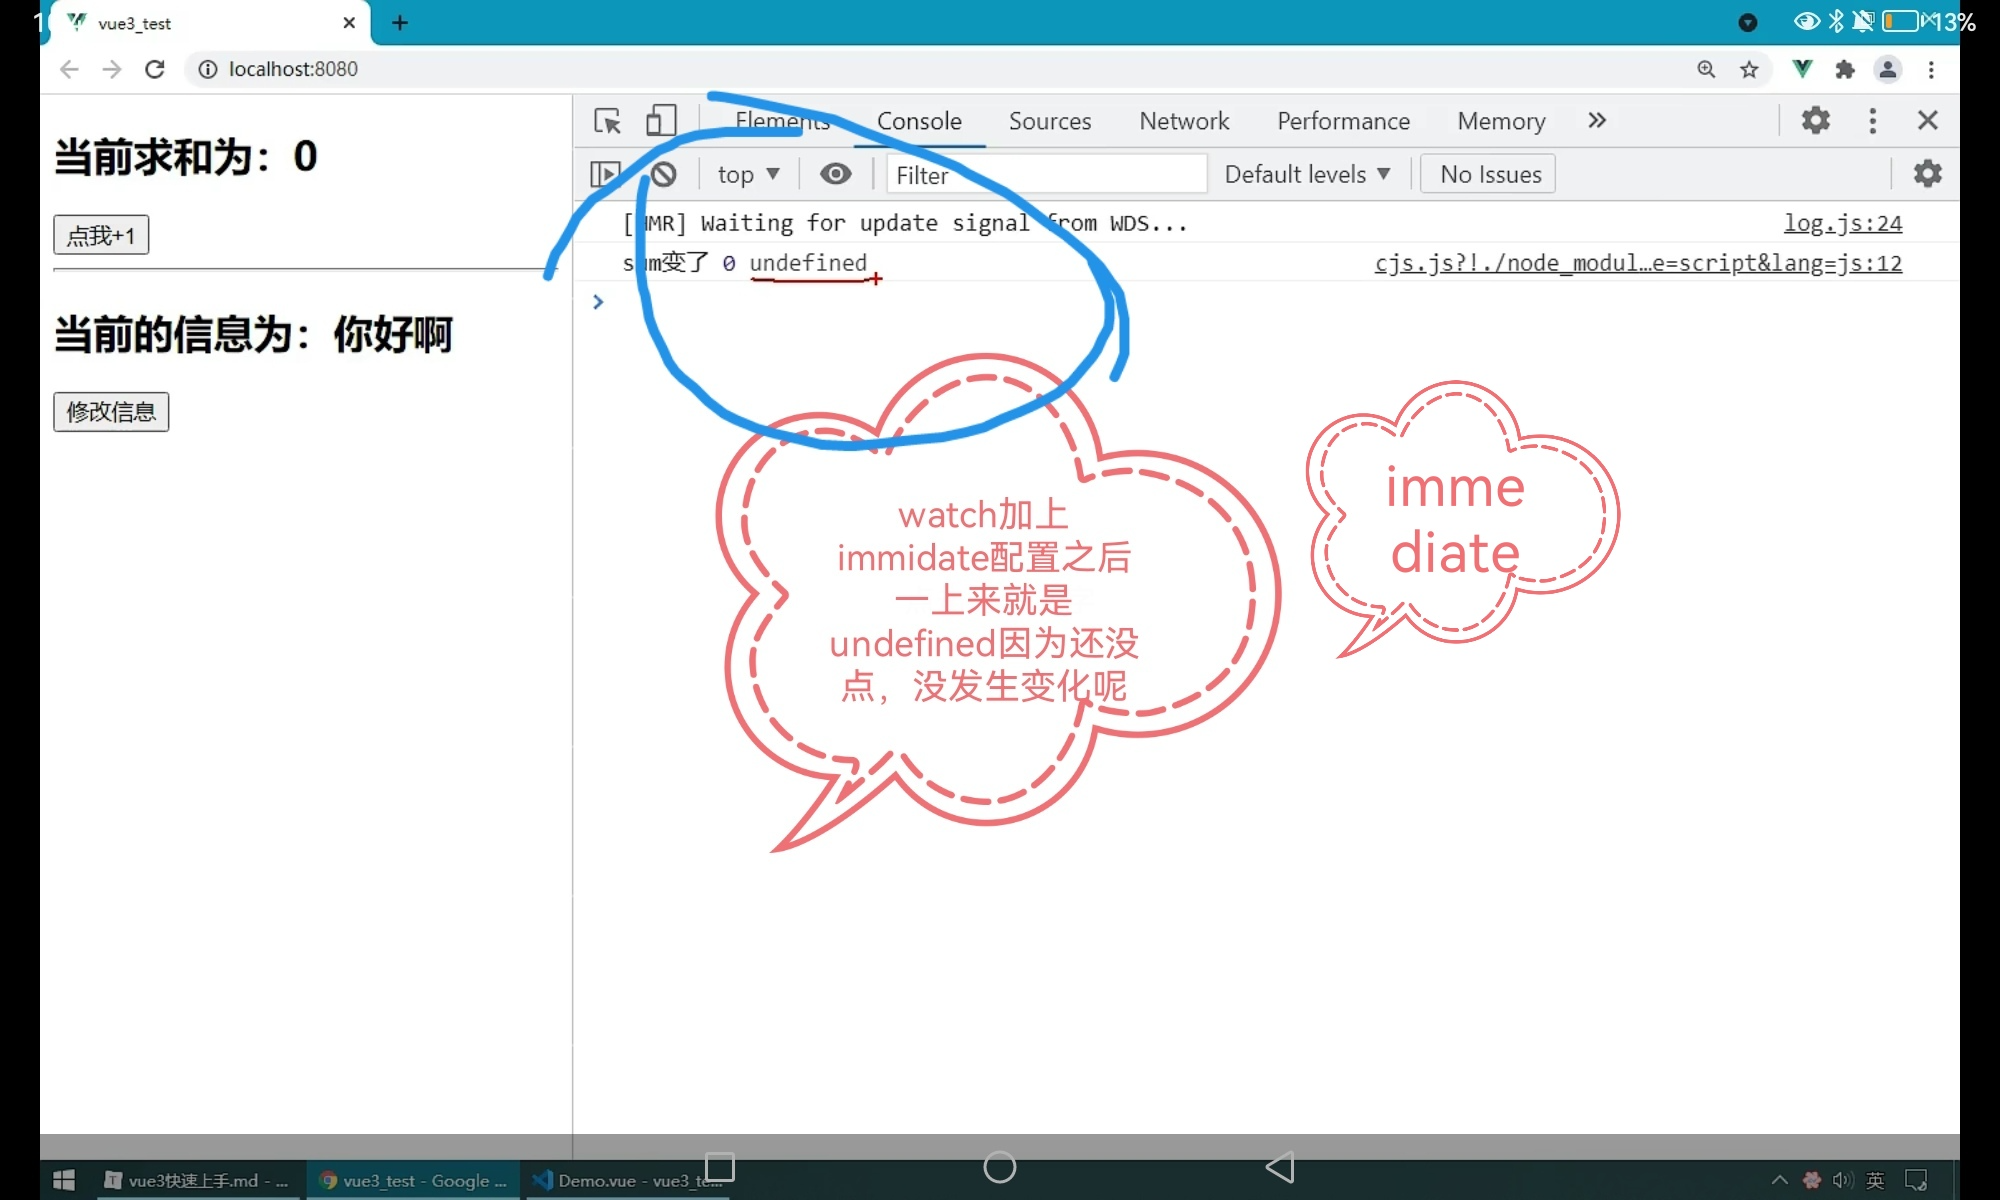Screen dimensions: 2000x1200
Task: Toggle the device toolbar icon
Action: coord(660,121)
